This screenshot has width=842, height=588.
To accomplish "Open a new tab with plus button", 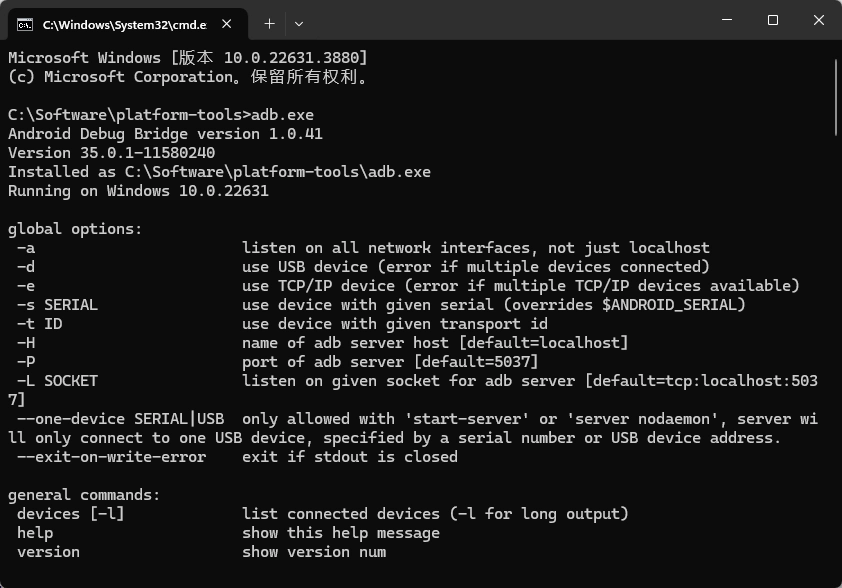I will [x=269, y=22].
